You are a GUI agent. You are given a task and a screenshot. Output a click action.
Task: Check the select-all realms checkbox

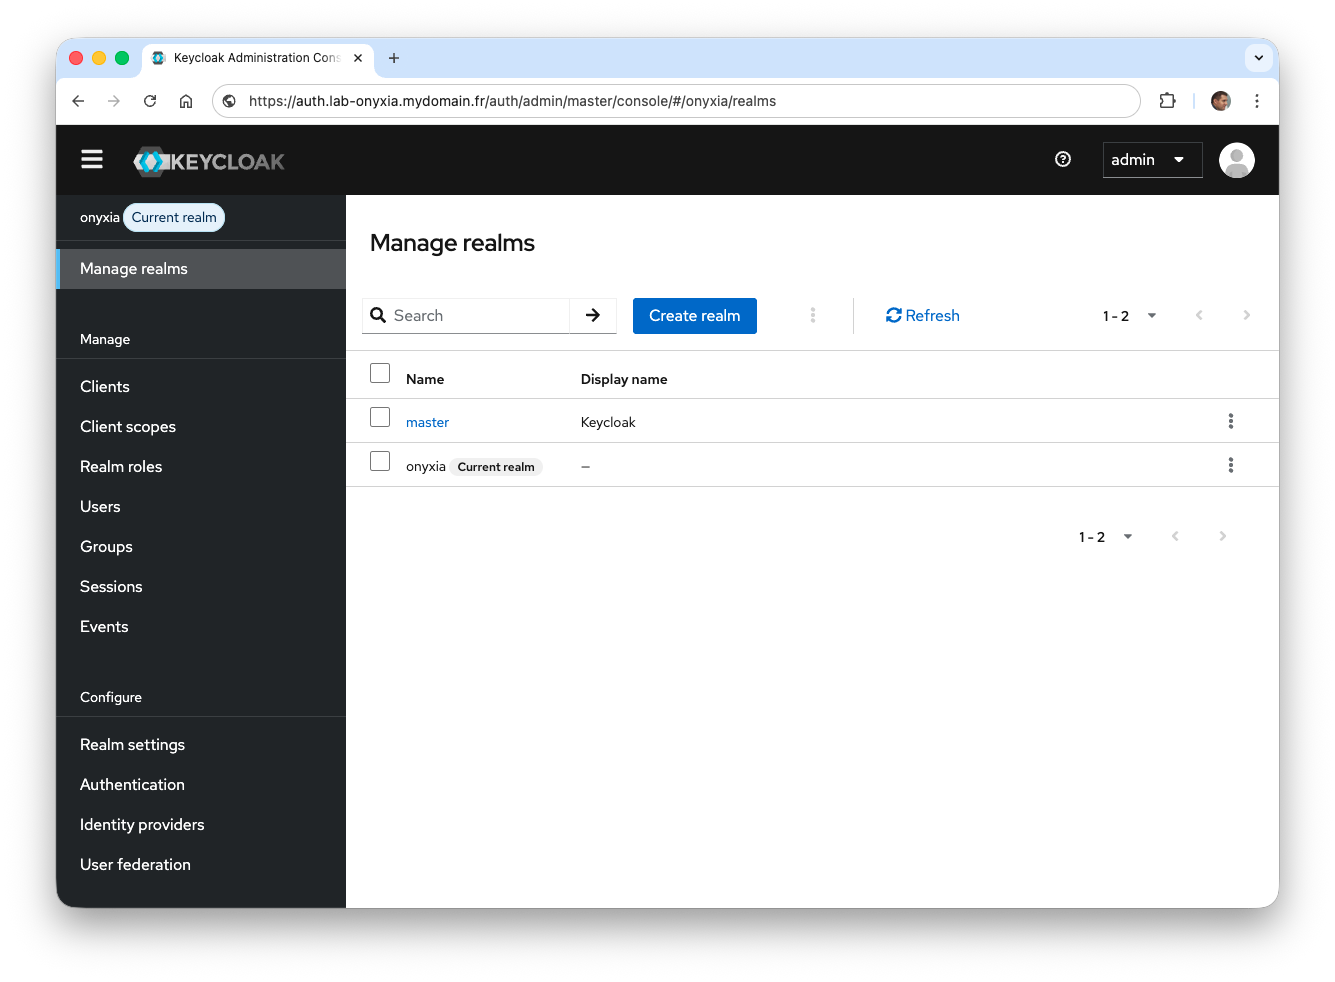(380, 373)
